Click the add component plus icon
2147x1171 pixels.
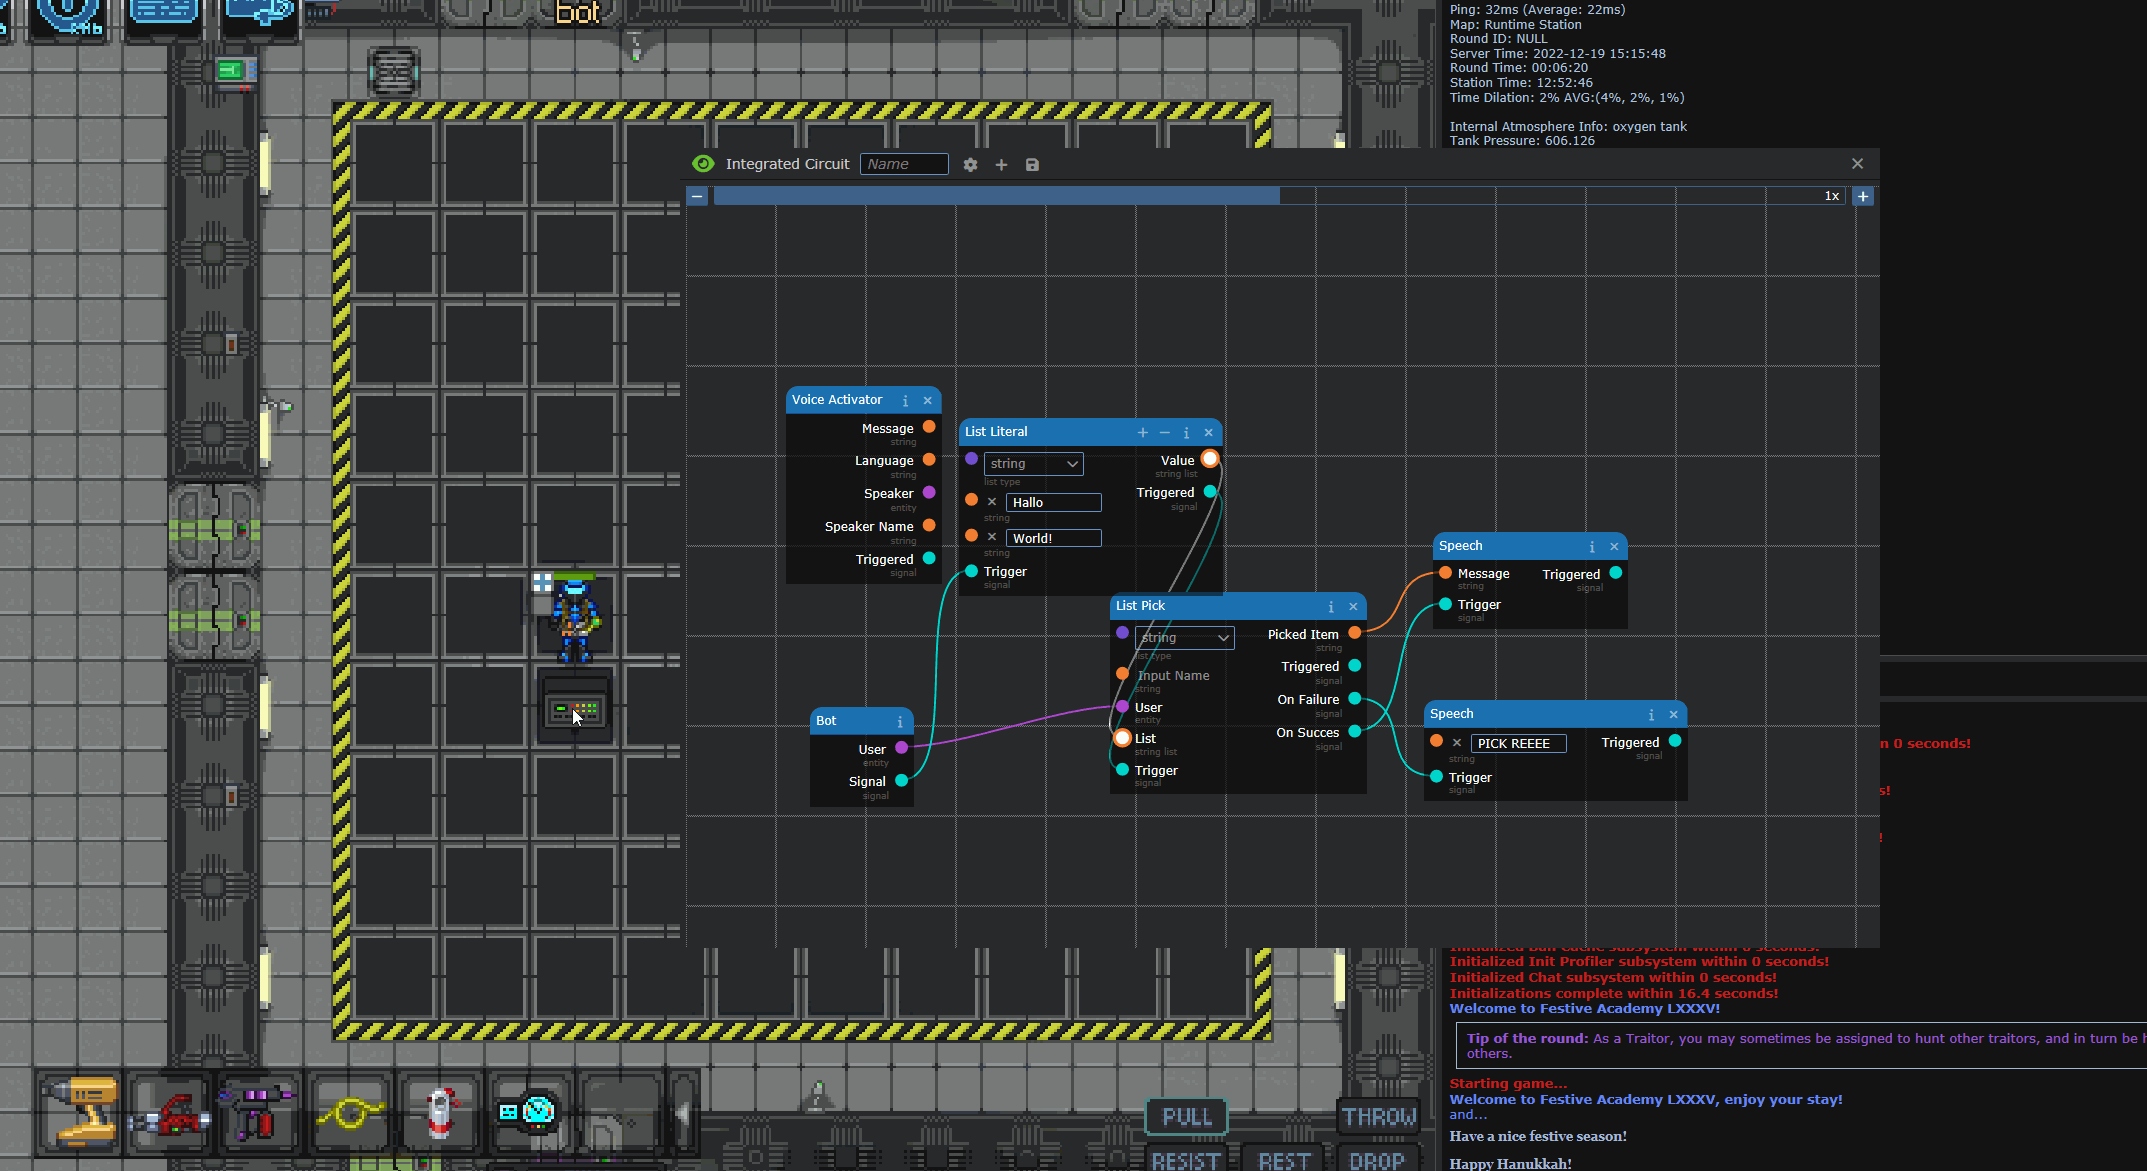tap(1001, 165)
